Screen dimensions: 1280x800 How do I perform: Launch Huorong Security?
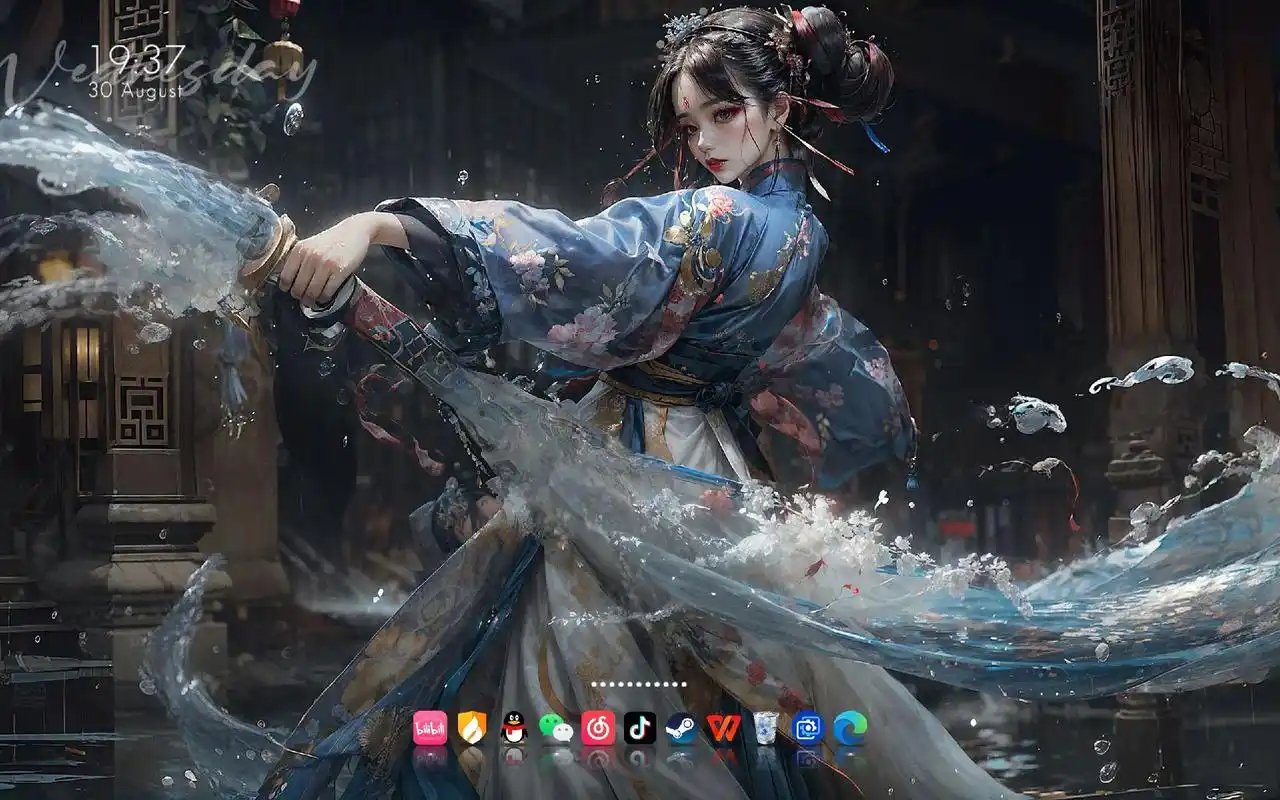472,729
